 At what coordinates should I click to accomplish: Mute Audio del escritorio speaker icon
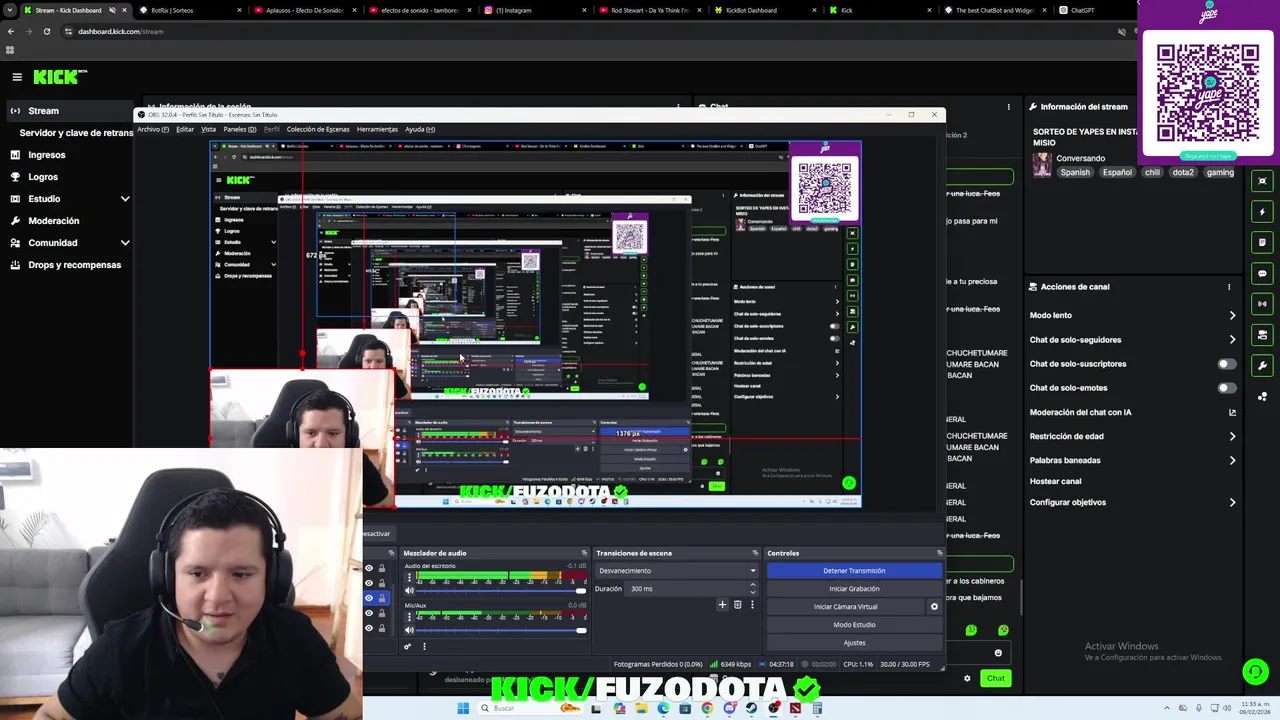tap(409, 591)
